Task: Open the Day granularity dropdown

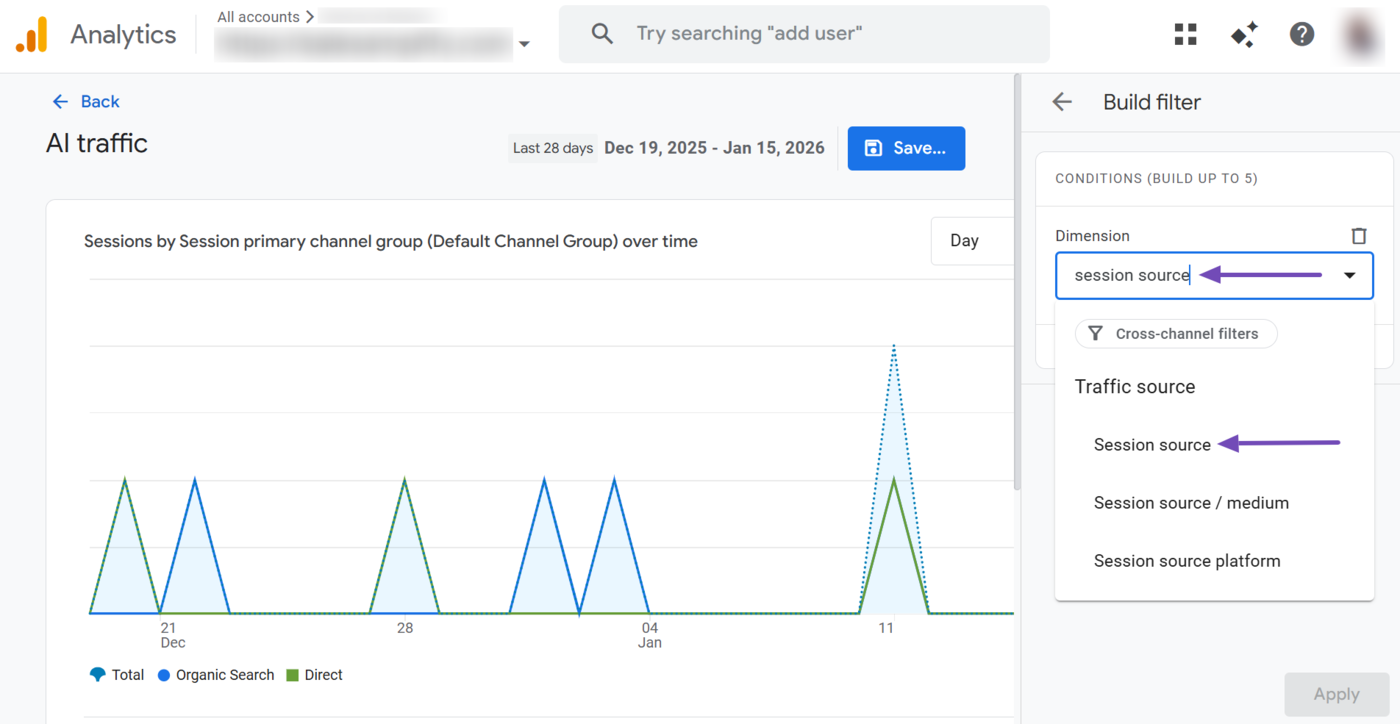Action: (966, 241)
